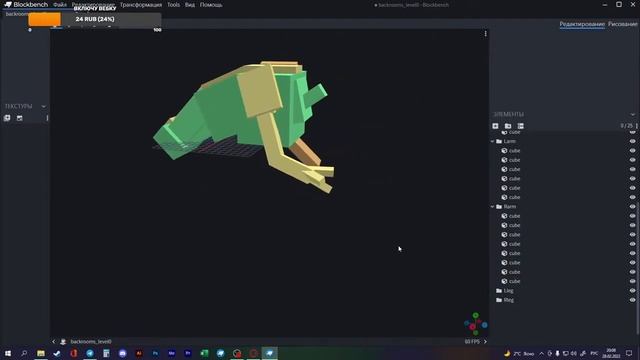Collapse the ЭЛЕМЕНТЫ panel
The image size is (640, 360).
click(x=633, y=114)
